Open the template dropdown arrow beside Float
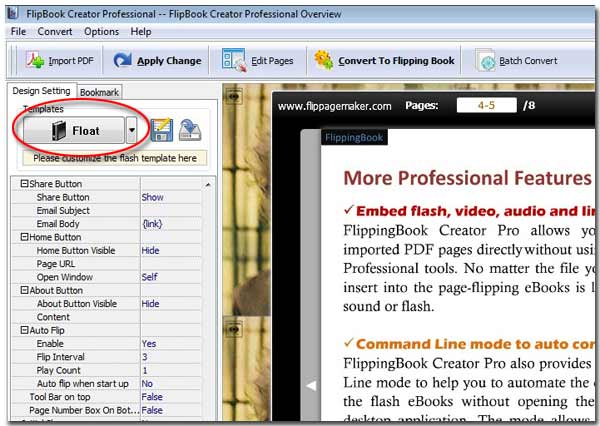Viewport: 600px width, 426px height. click(x=132, y=131)
